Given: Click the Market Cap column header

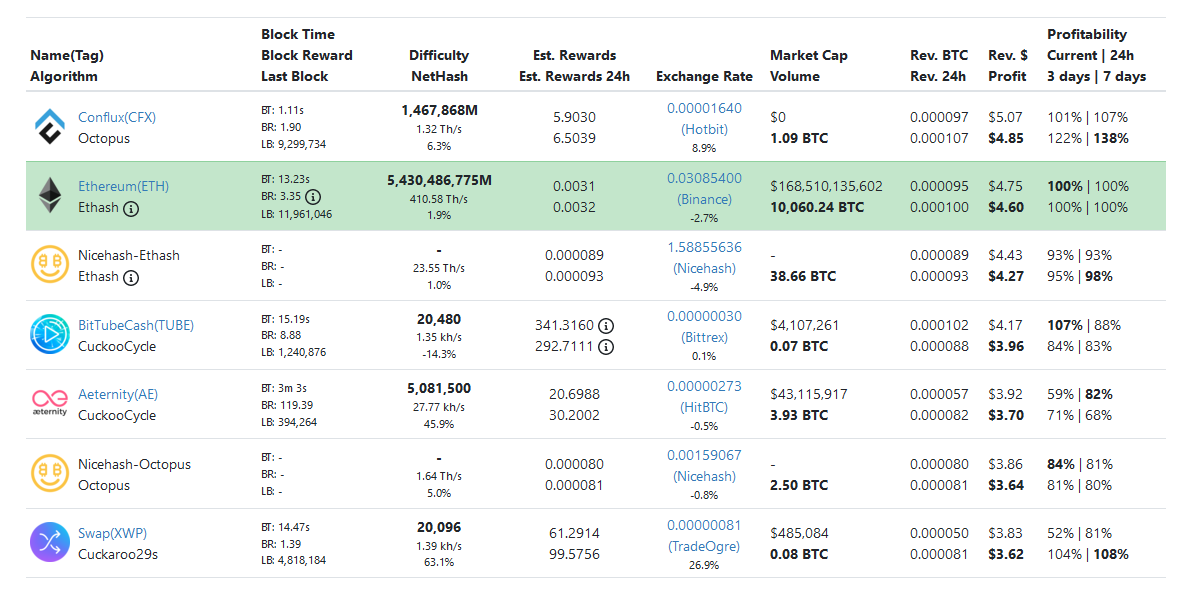Looking at the screenshot, I should 809,56.
